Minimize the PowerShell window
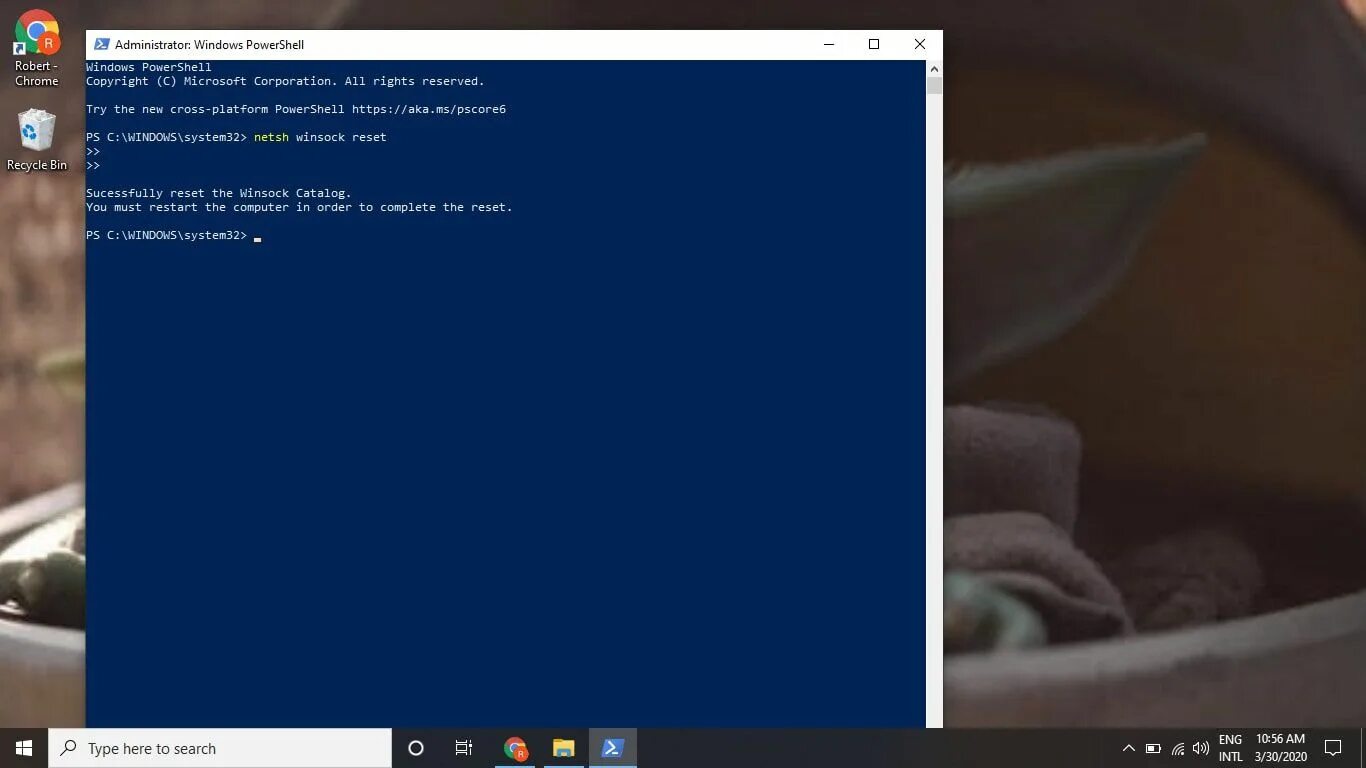 [828, 44]
